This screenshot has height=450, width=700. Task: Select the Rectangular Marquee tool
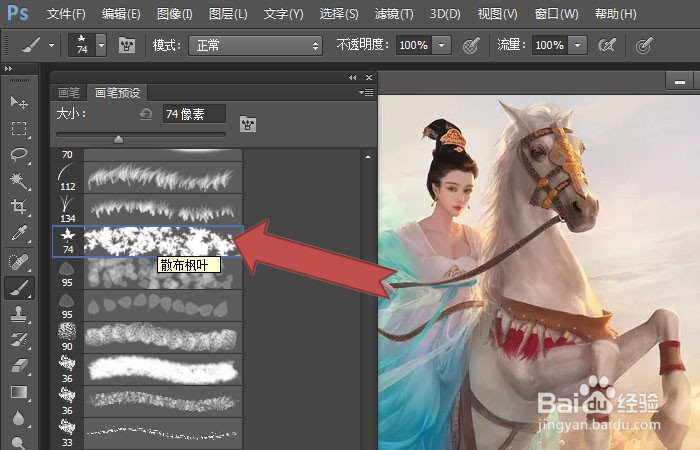click(x=19, y=129)
